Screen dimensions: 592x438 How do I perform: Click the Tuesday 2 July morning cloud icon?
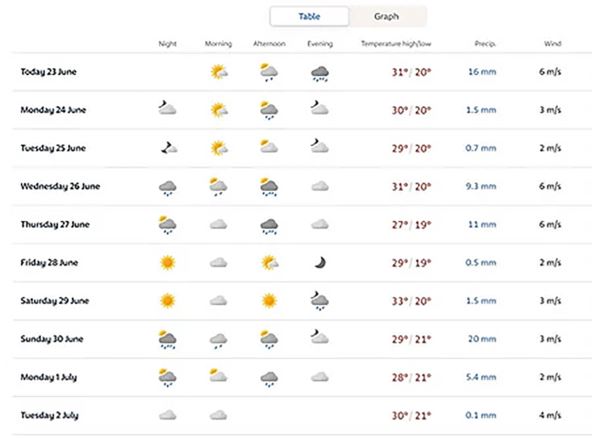pyautogui.click(x=218, y=415)
